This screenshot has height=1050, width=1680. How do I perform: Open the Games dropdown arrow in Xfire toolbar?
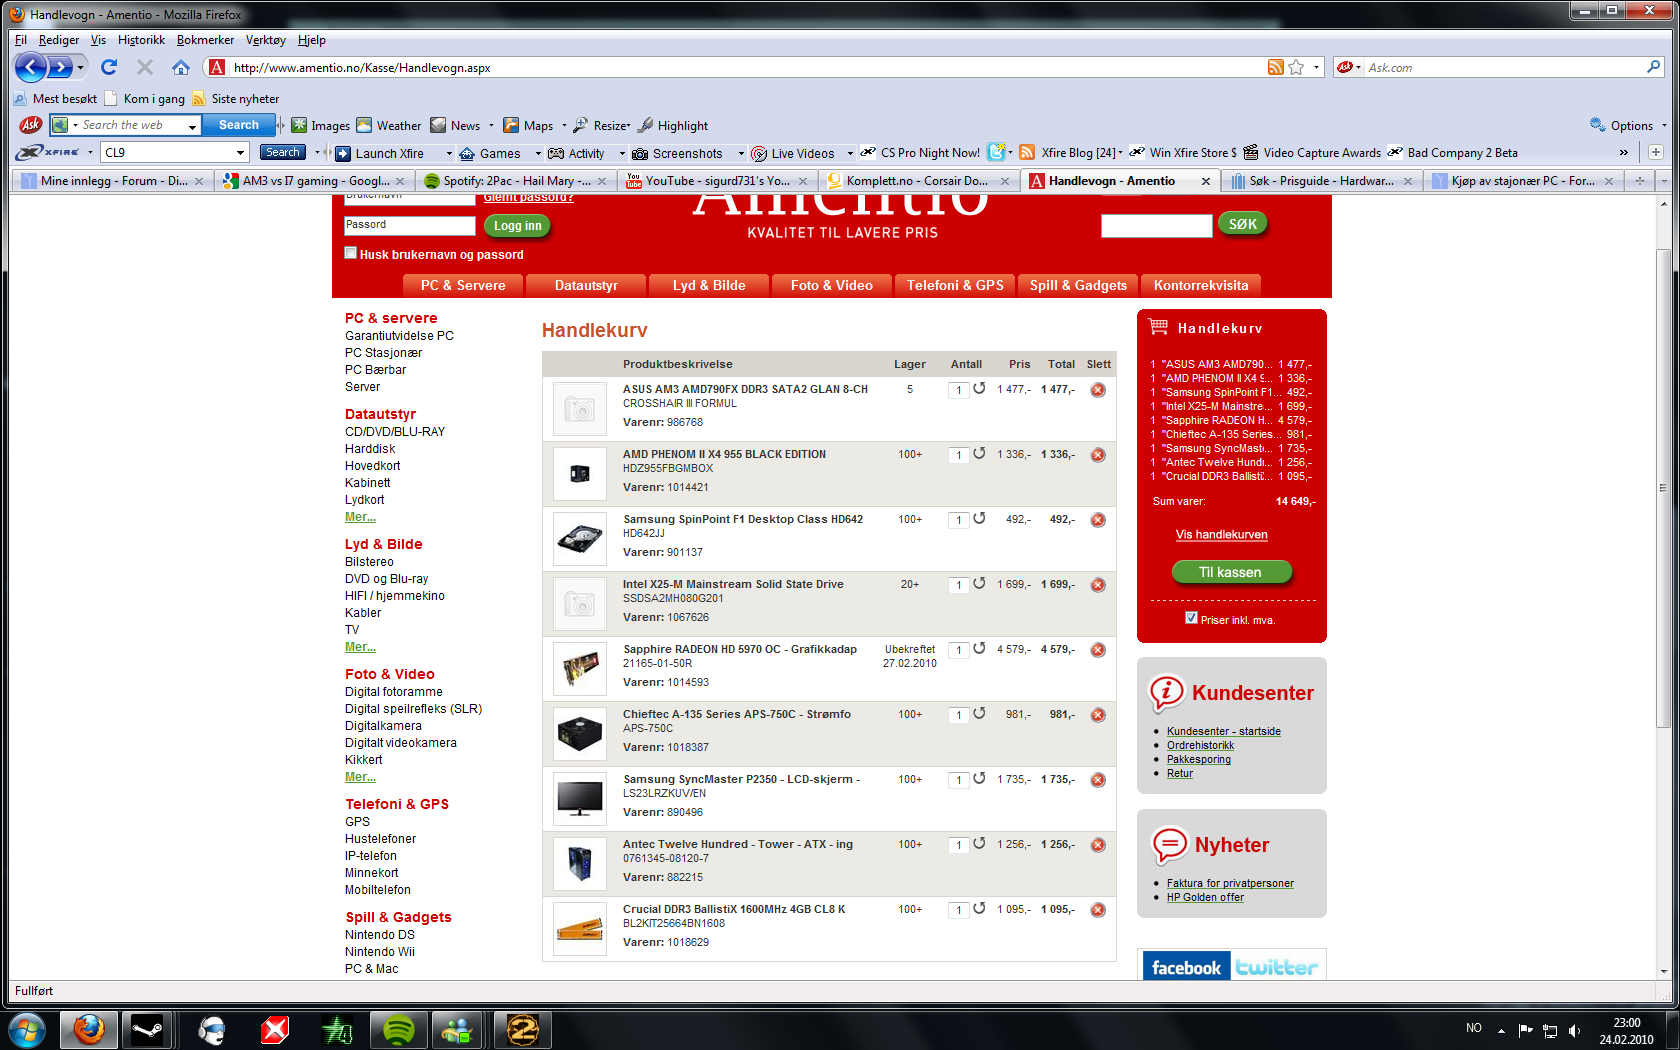(538, 153)
